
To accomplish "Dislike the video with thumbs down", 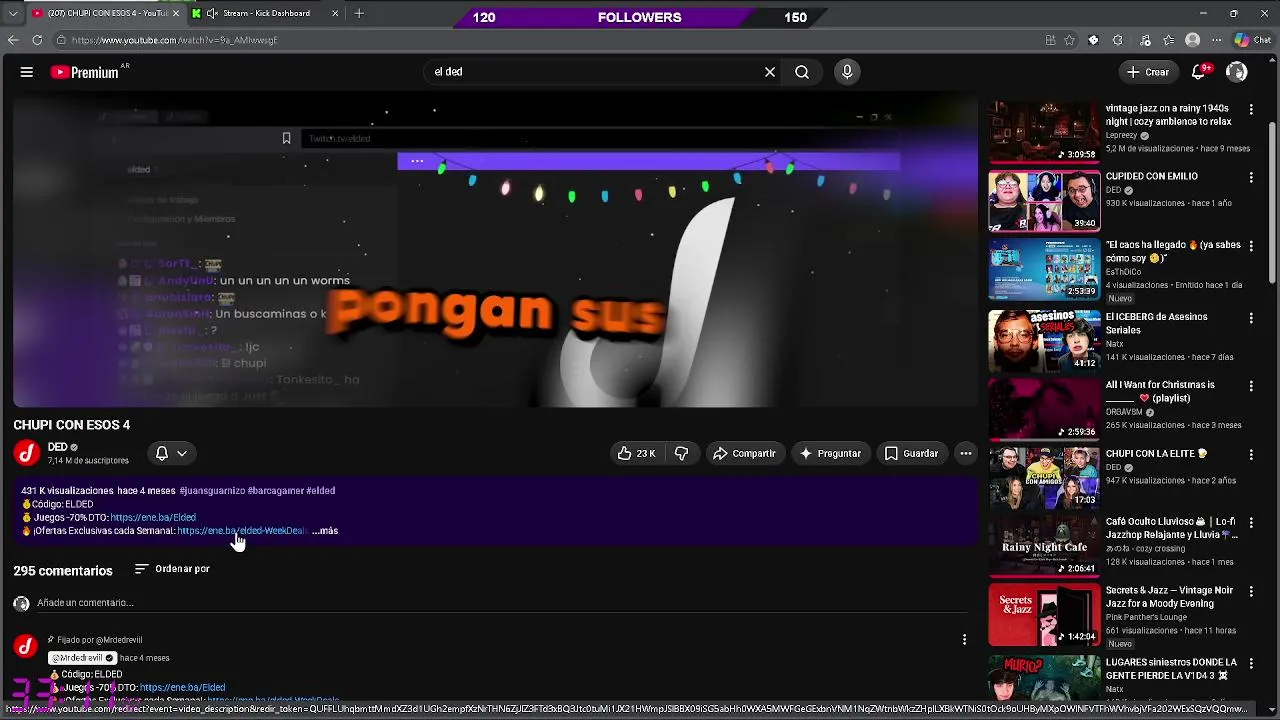I will [681, 453].
